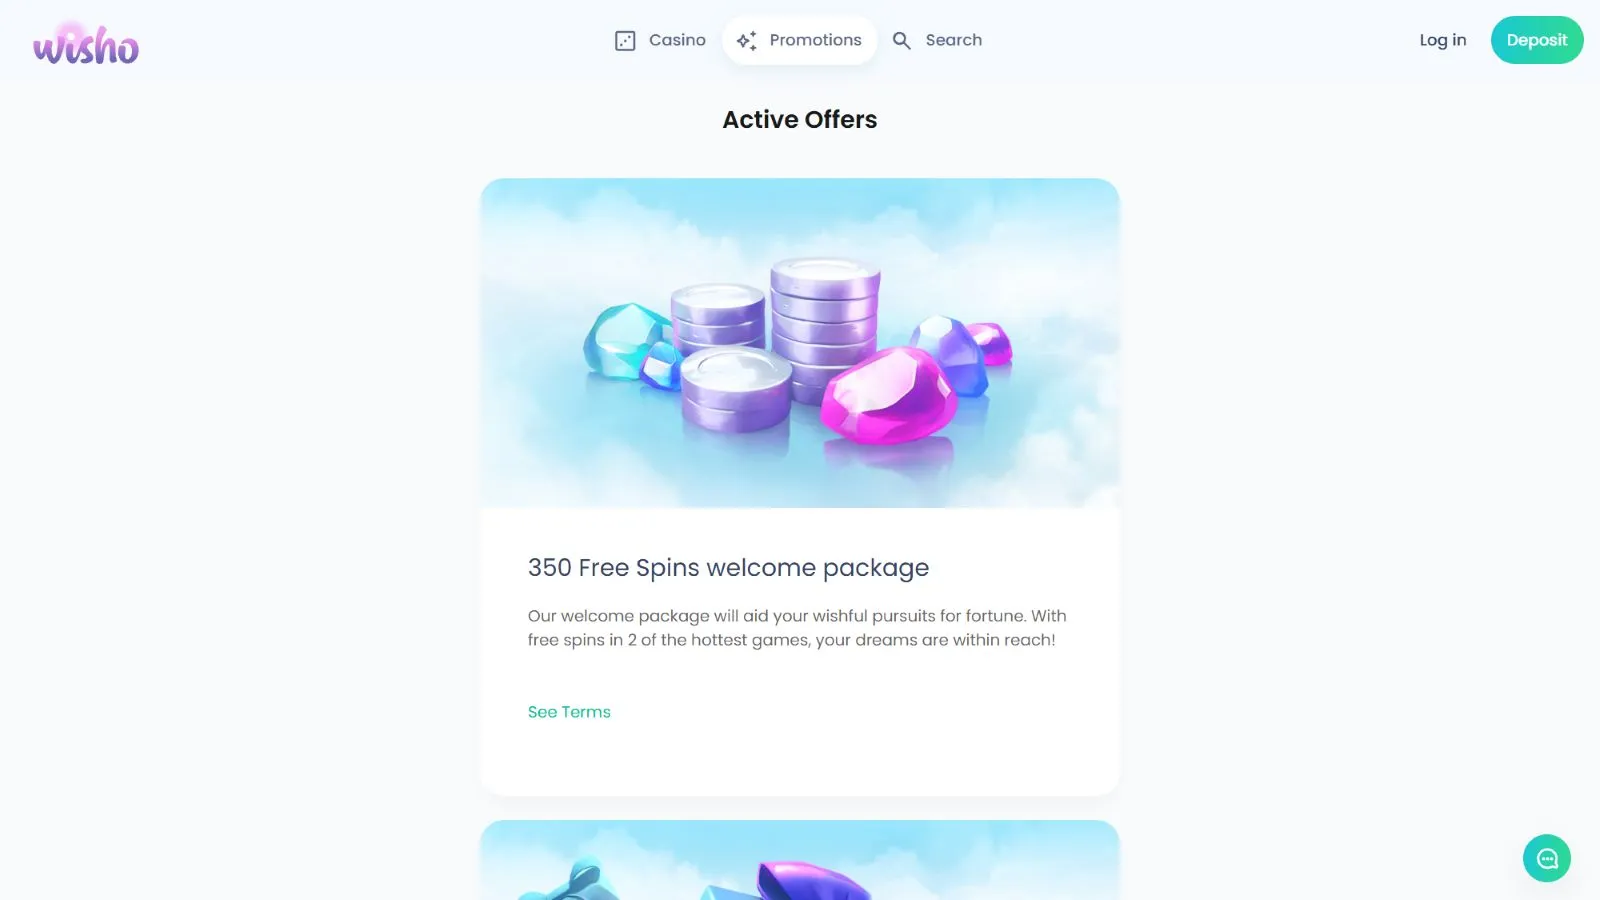Click the Wisho logo
The height and width of the screenshot is (900, 1600).
(86, 44)
